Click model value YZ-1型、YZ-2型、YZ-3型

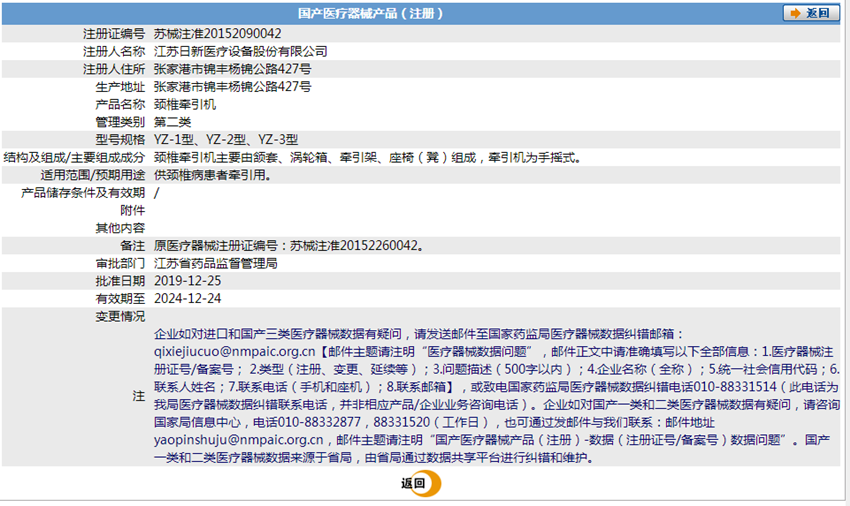click(x=226, y=139)
